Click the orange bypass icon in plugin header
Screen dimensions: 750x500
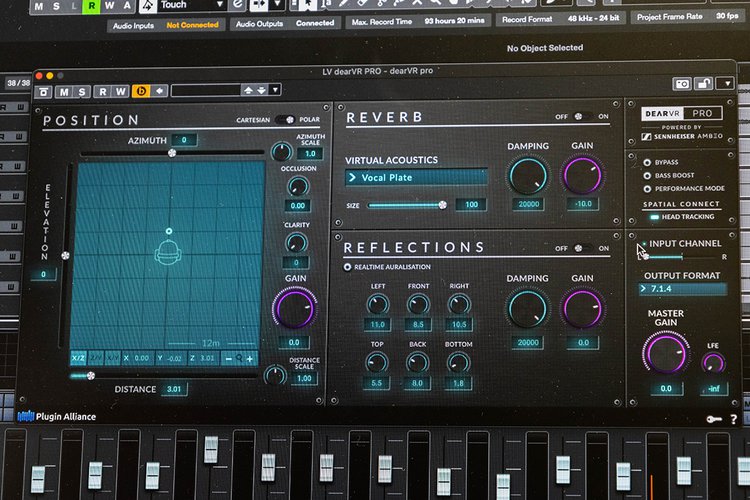pyautogui.click(x=142, y=91)
